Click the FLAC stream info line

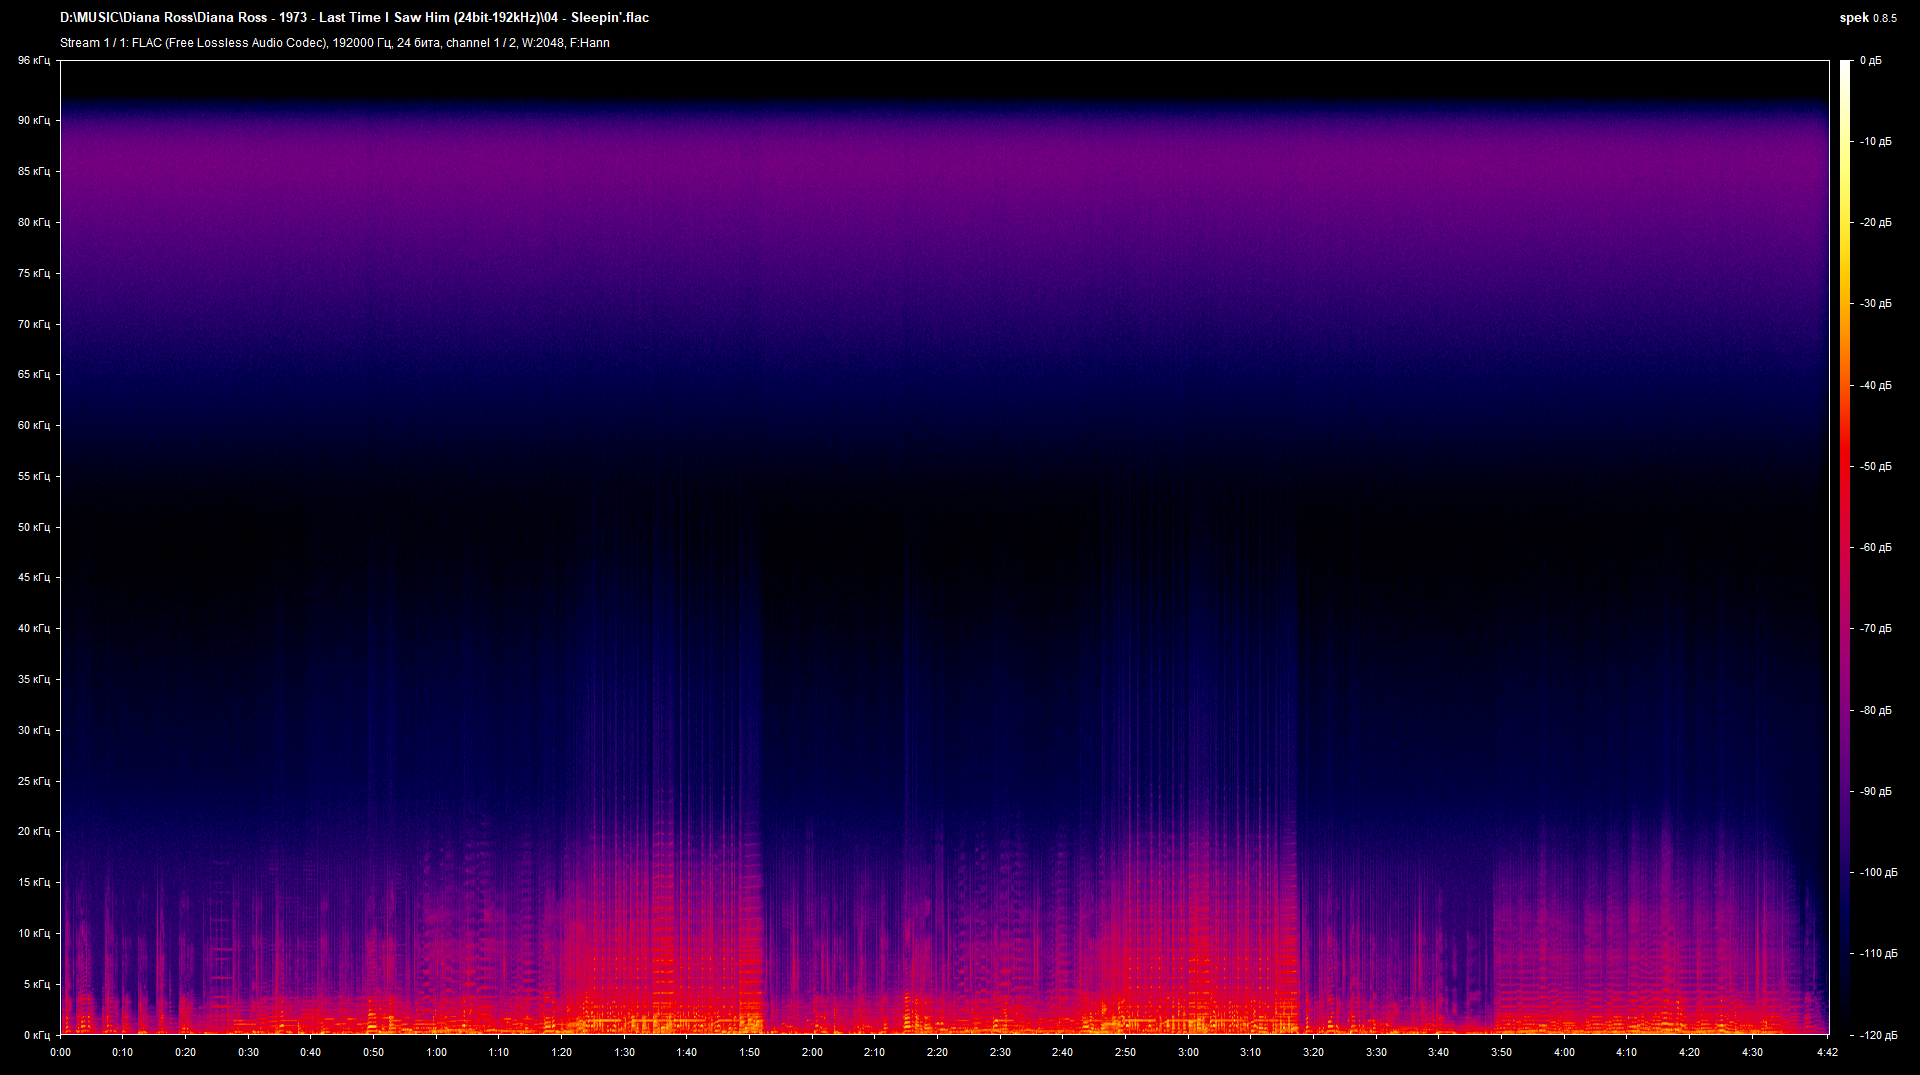[334, 43]
